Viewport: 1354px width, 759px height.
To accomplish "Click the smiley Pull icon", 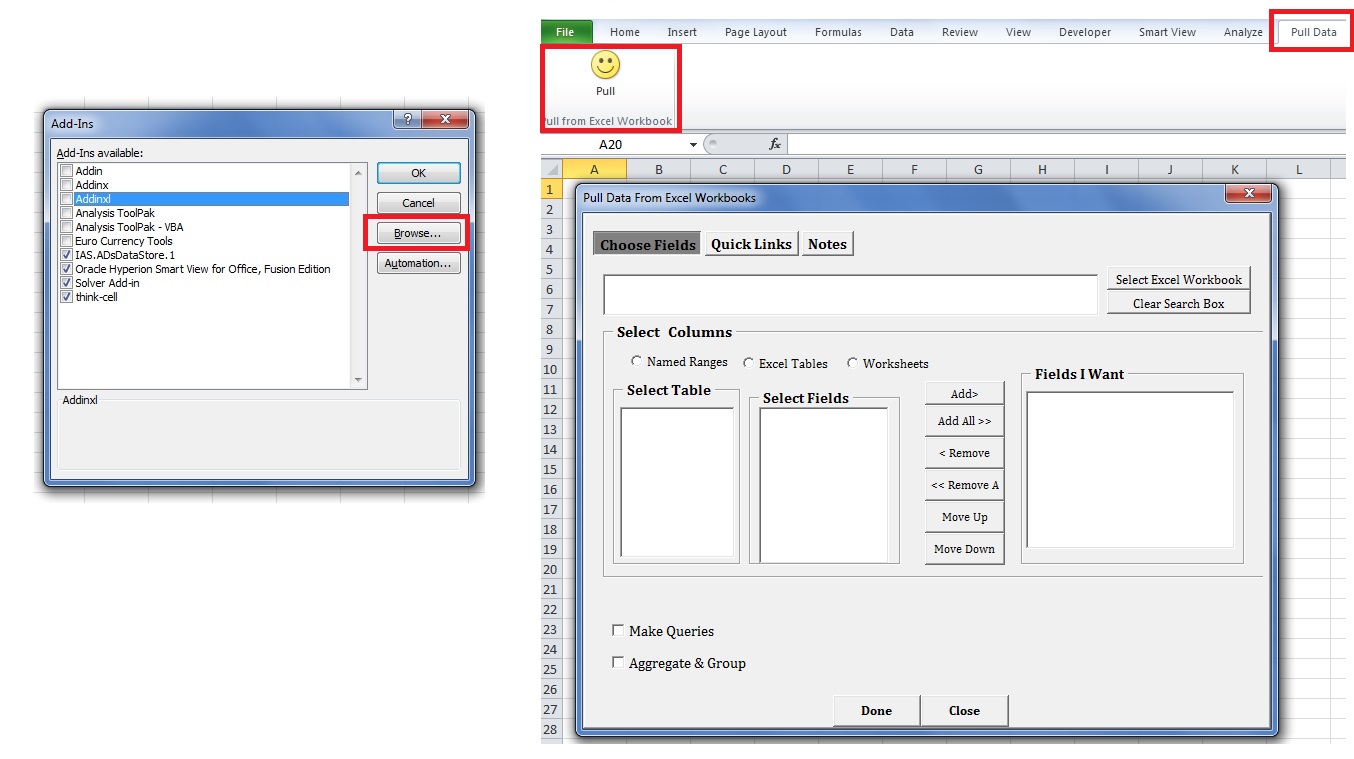I will coord(605,66).
